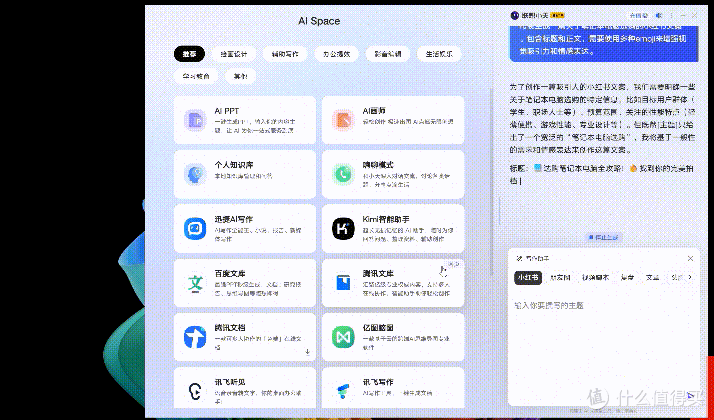Open the 迅捷AI写作 robot icon
This screenshot has width=714, height=420.
click(195, 228)
